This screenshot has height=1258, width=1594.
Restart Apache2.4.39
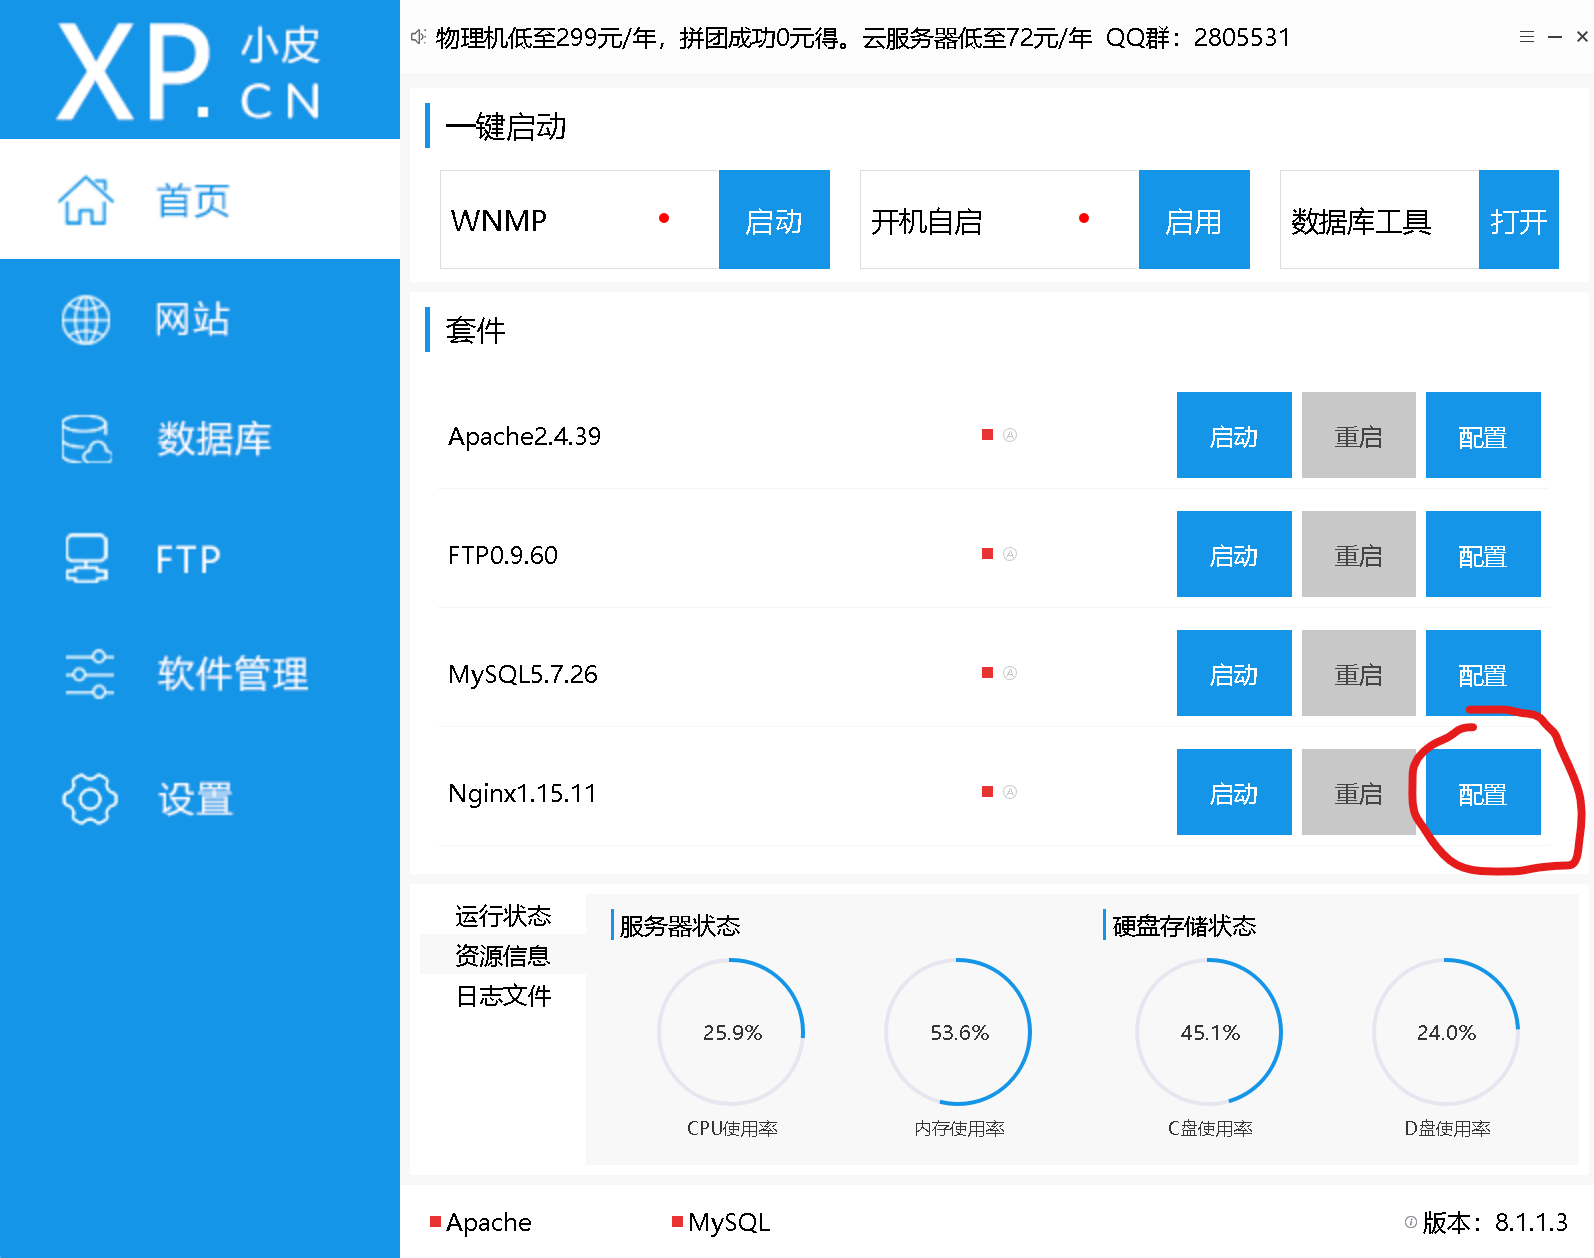1358,435
